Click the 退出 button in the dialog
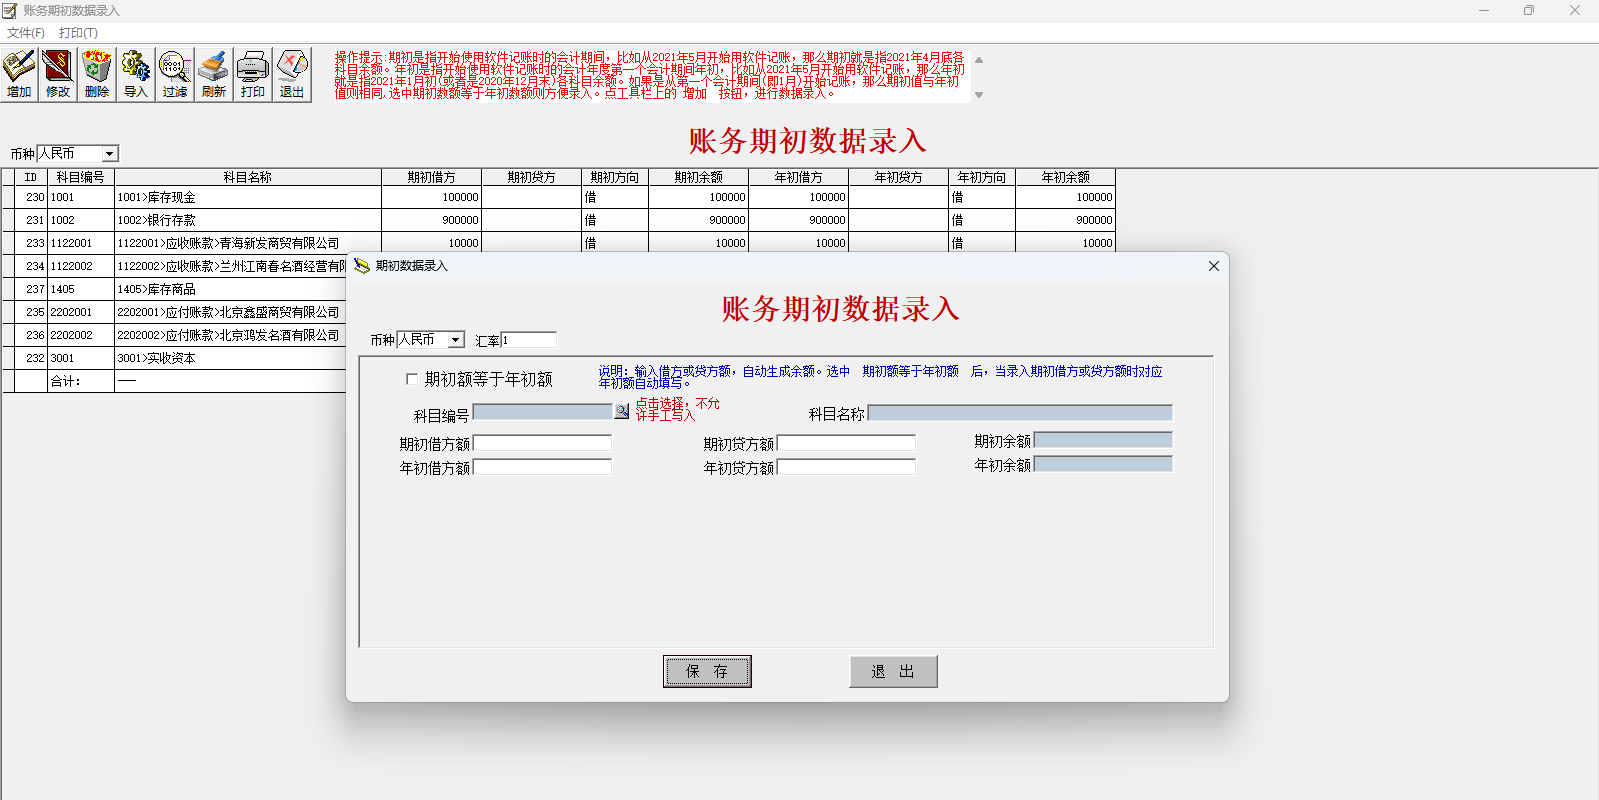Image resolution: width=1599 pixels, height=800 pixels. point(893,672)
